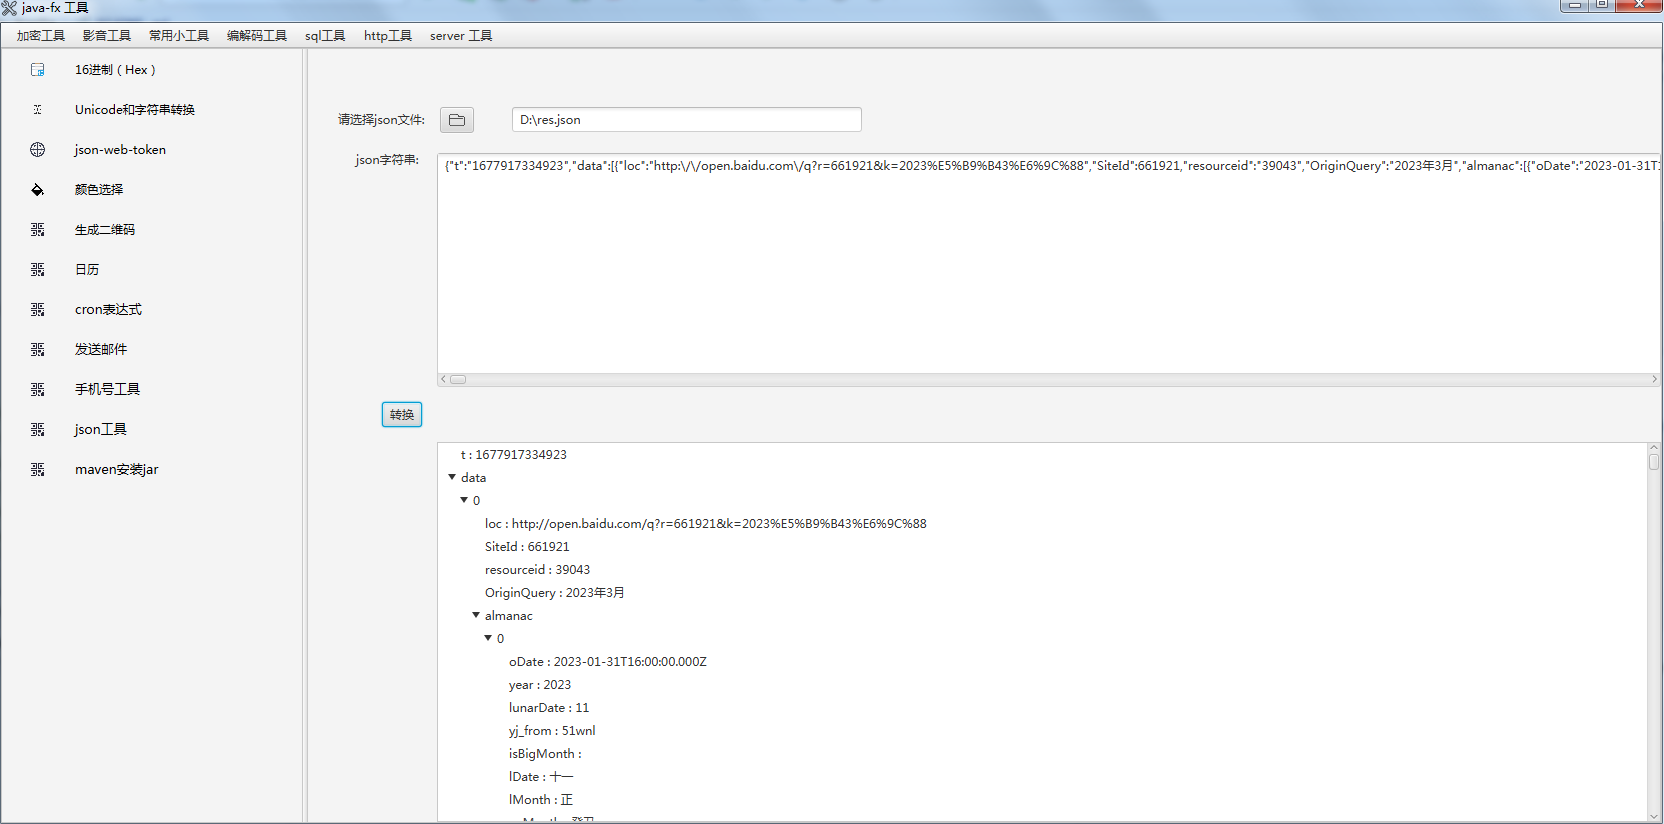Click the icon next to cron表达式

click(38, 310)
